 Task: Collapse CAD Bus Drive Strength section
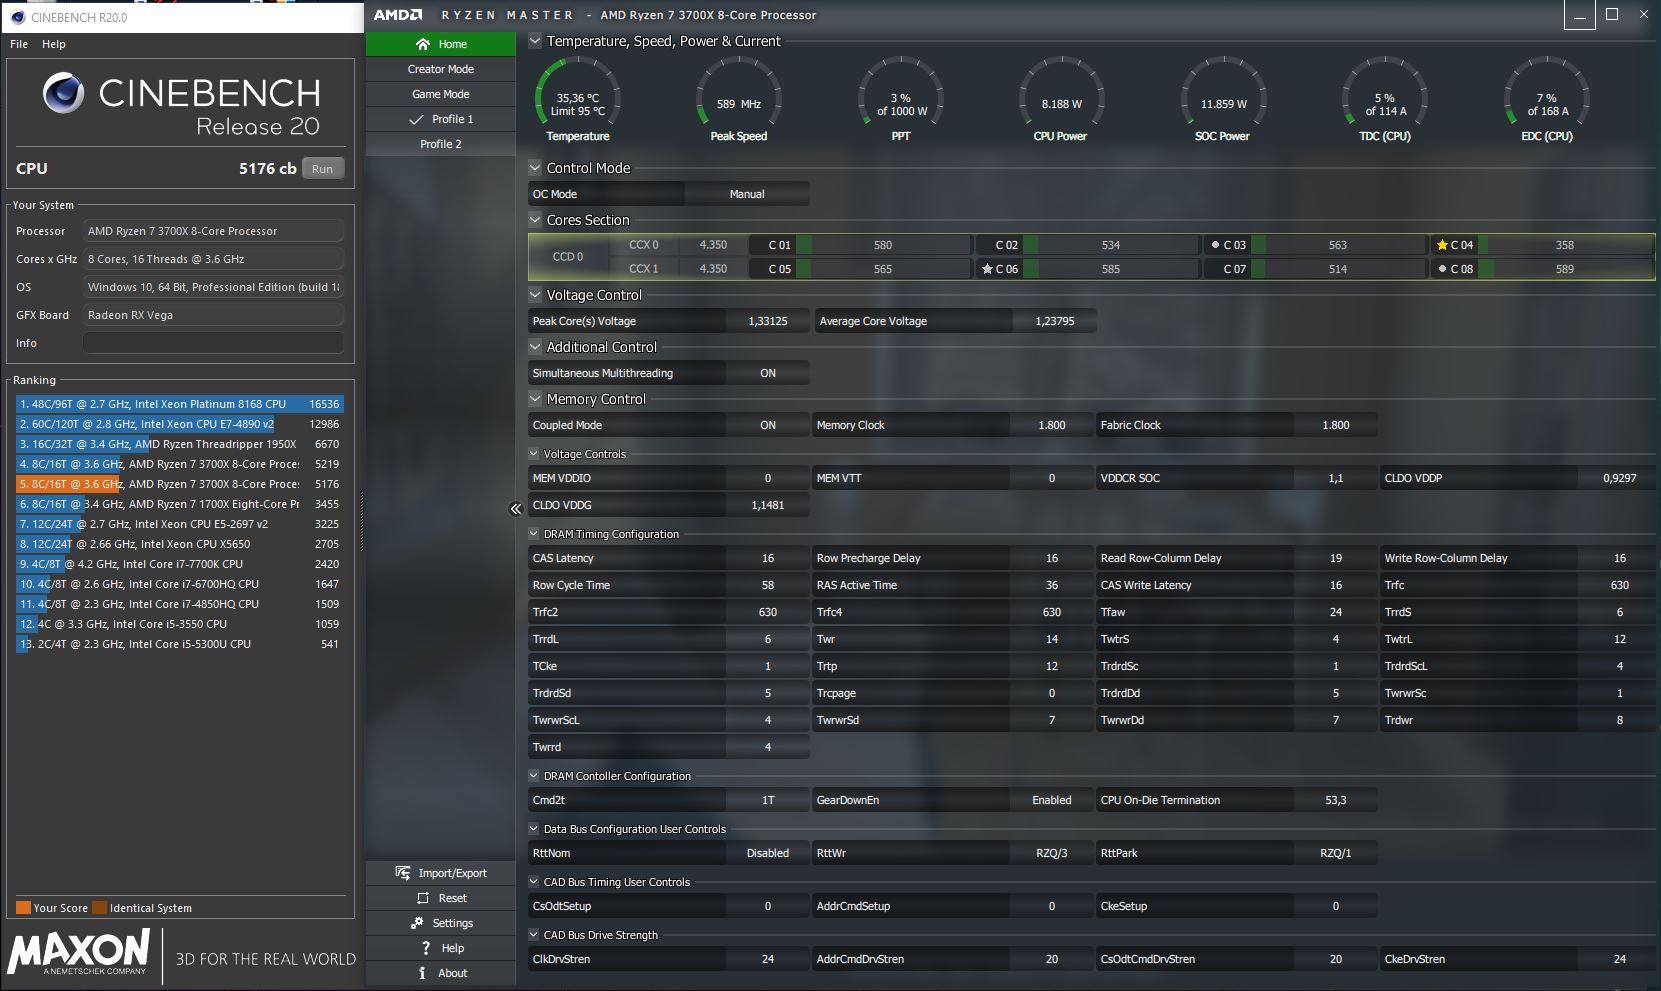tap(534, 935)
